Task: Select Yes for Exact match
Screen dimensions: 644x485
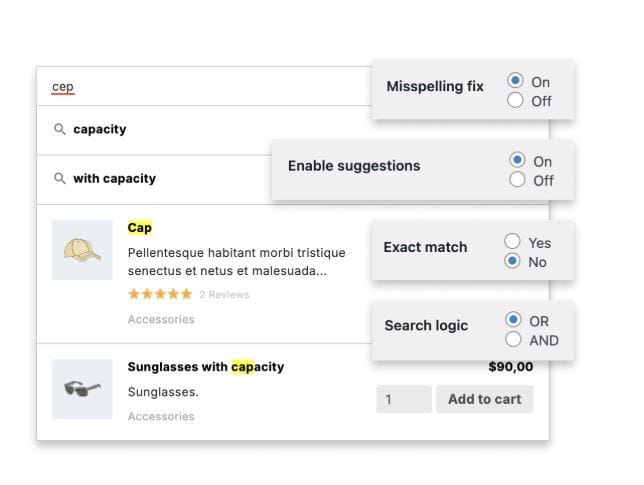Action: (512, 241)
